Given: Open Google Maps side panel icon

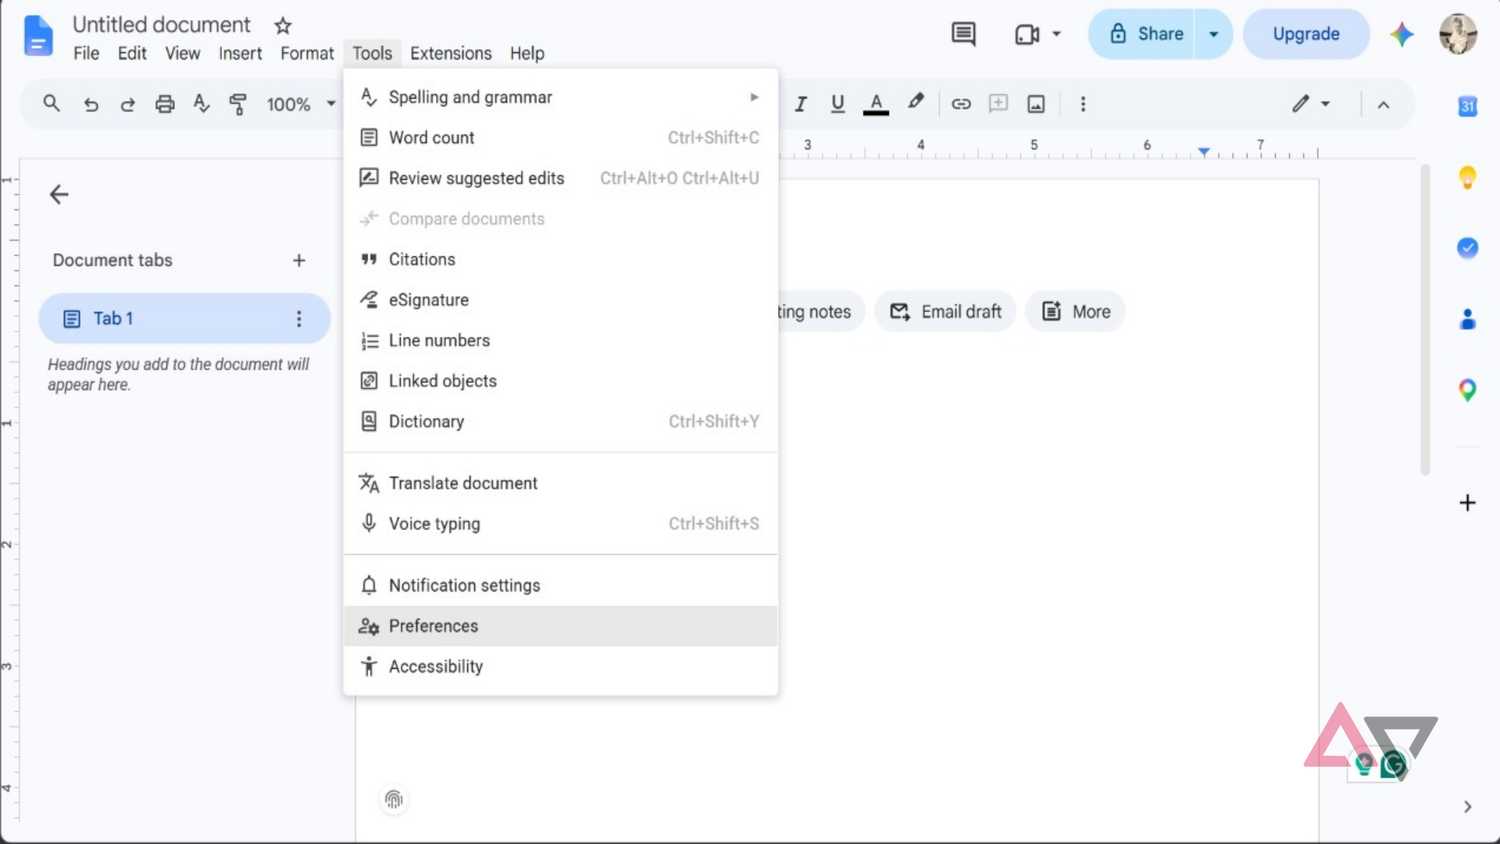Looking at the screenshot, I should pyautogui.click(x=1467, y=390).
